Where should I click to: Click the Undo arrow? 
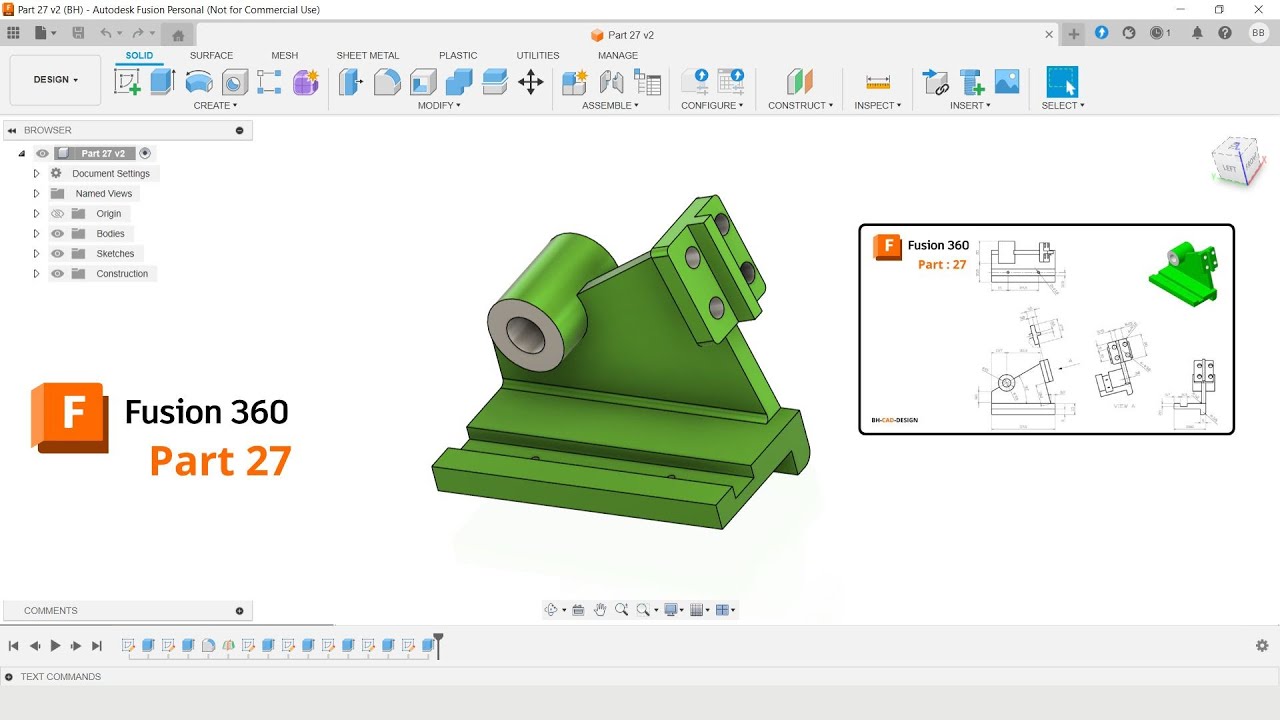106,33
